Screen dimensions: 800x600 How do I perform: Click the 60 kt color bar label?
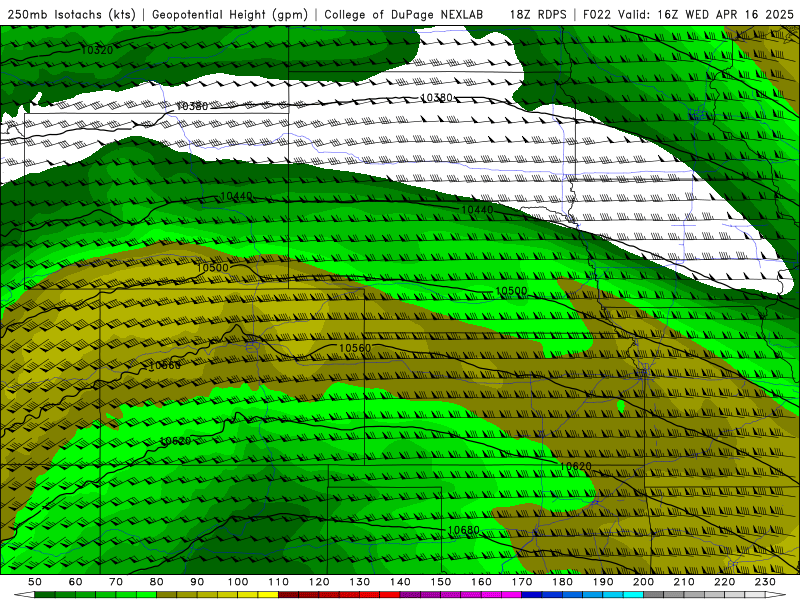[x=75, y=582]
